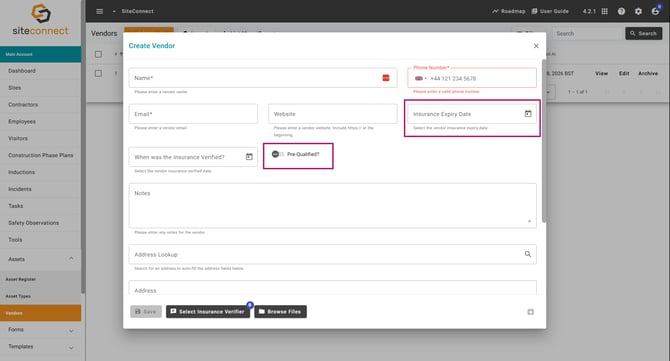
Task: Click the dark Search button
Action: coord(644,33)
